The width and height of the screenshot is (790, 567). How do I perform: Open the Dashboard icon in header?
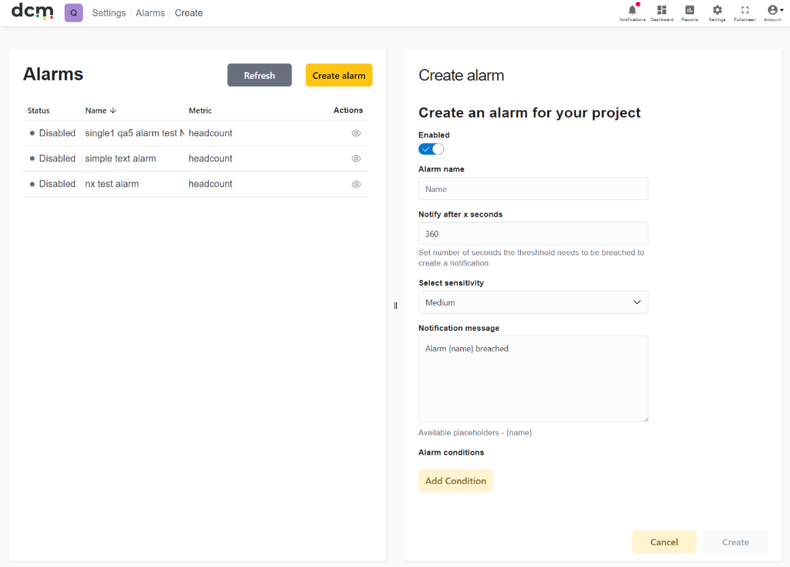[x=662, y=10]
